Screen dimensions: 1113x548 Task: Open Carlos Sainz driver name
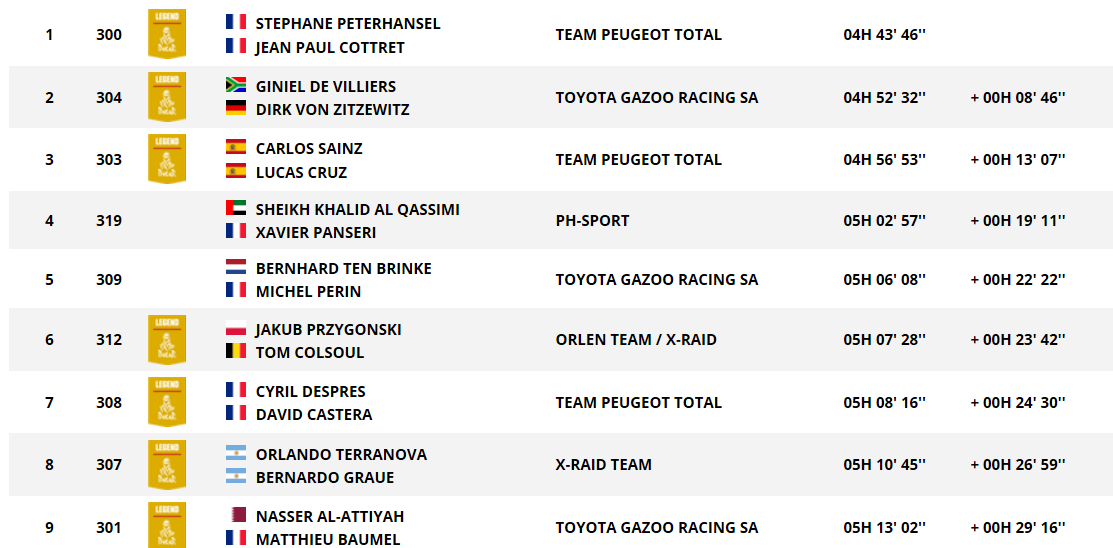click(309, 148)
